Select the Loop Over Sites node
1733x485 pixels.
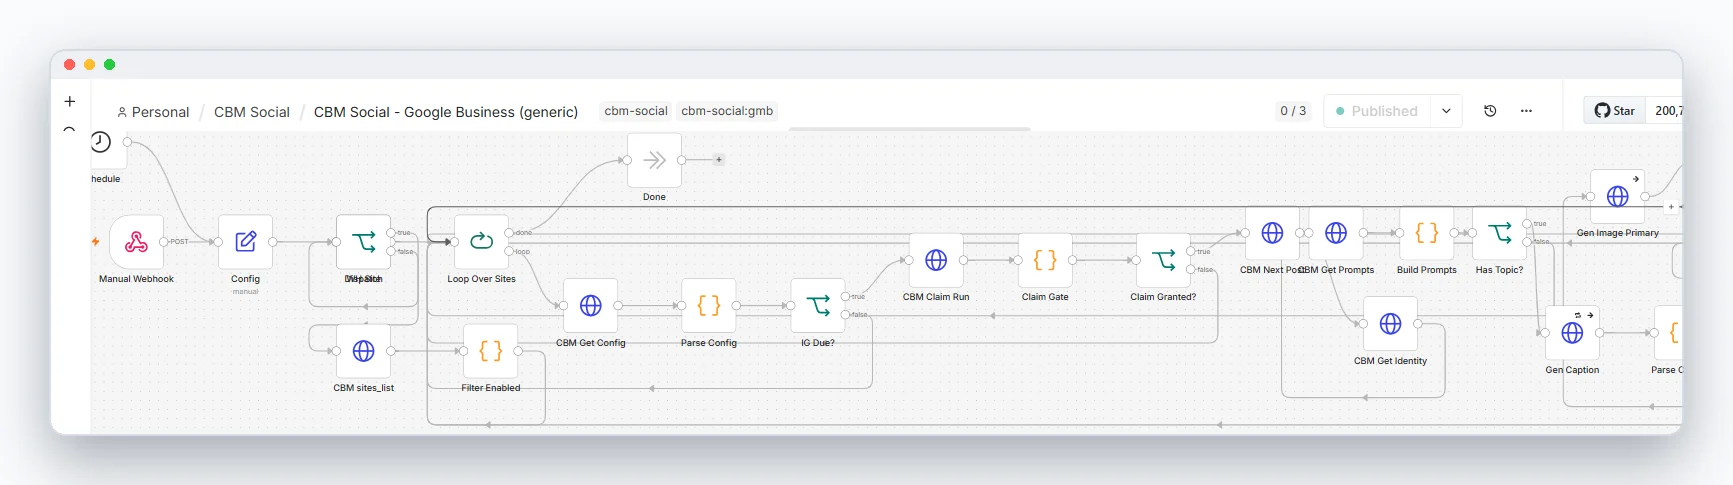(481, 242)
